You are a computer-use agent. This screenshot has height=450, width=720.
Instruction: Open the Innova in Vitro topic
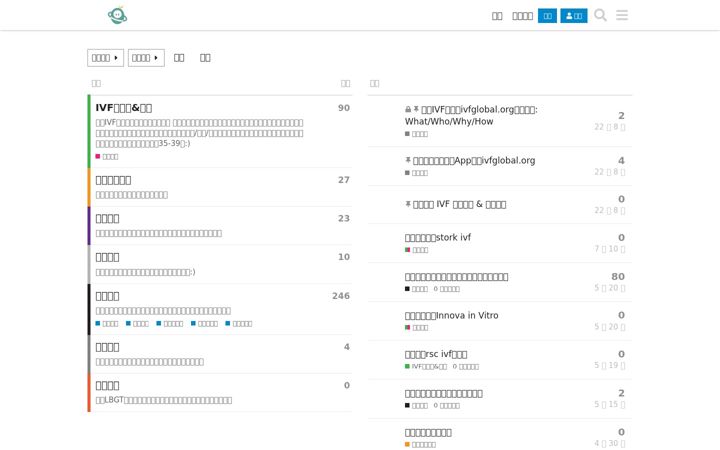[451, 315]
